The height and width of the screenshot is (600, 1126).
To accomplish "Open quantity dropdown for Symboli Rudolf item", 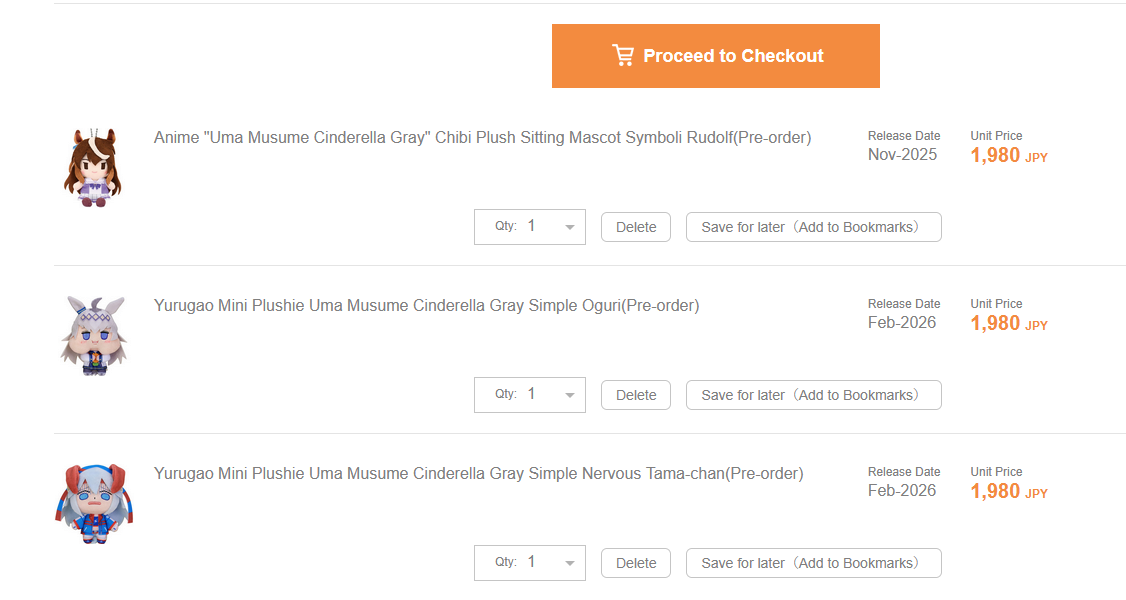I will tap(530, 227).
